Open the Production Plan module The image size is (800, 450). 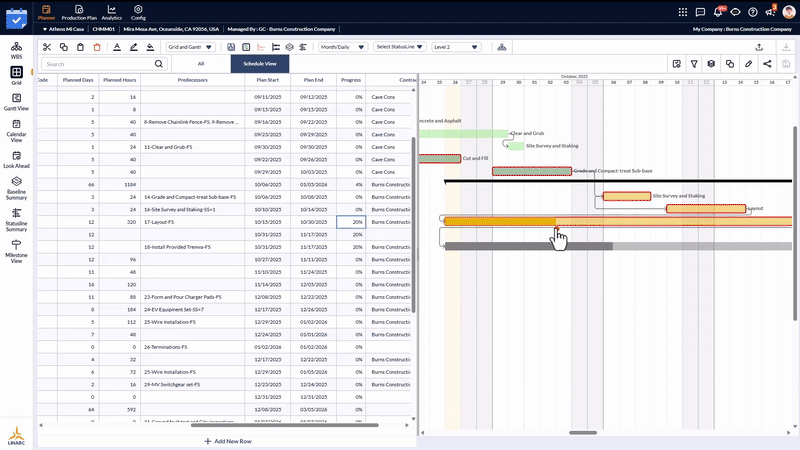click(79, 12)
